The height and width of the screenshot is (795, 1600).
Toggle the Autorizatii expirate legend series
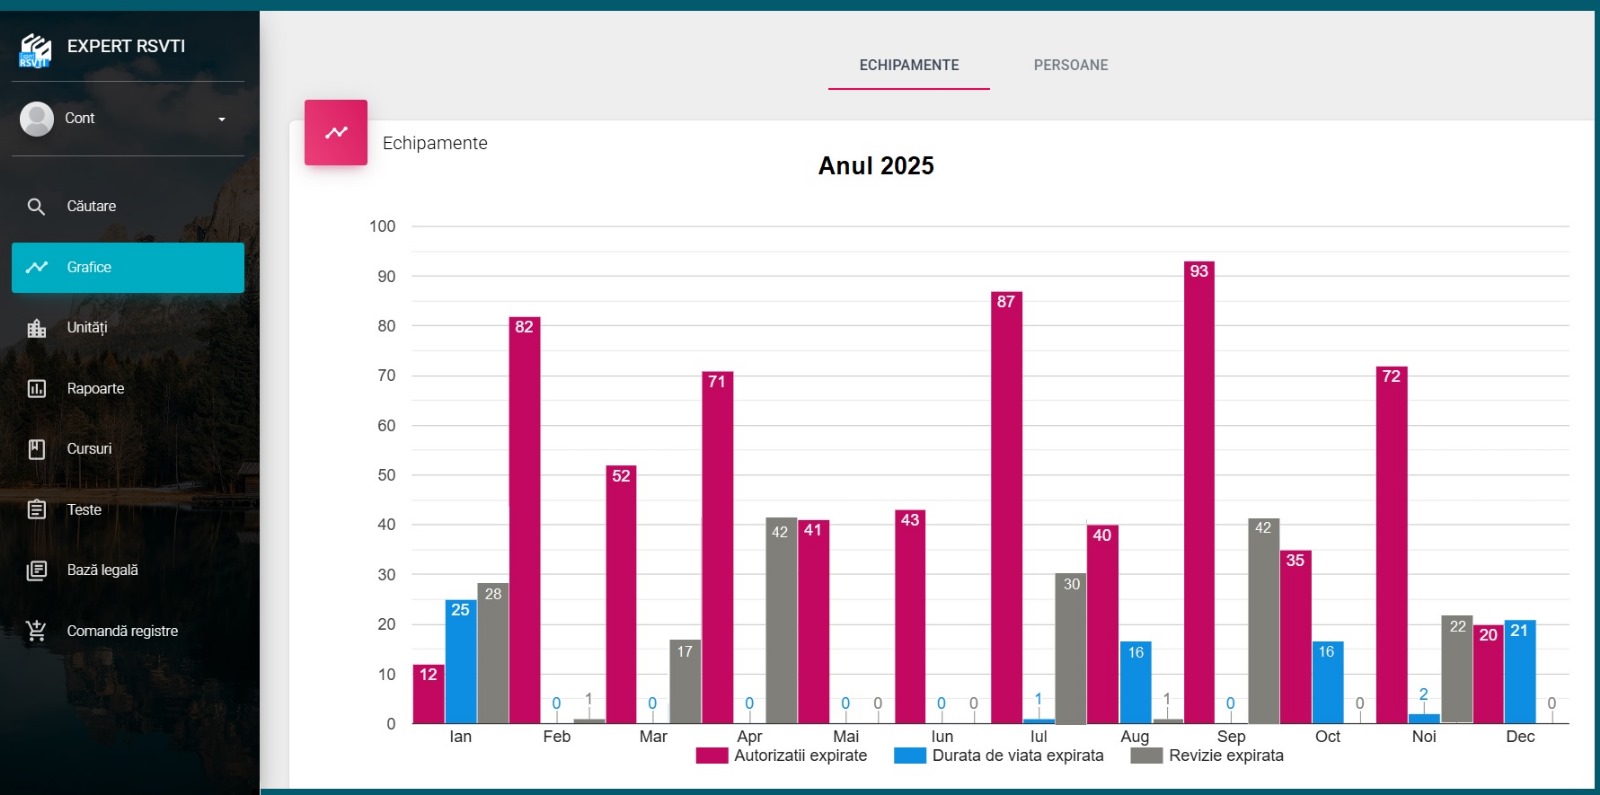pos(799,756)
